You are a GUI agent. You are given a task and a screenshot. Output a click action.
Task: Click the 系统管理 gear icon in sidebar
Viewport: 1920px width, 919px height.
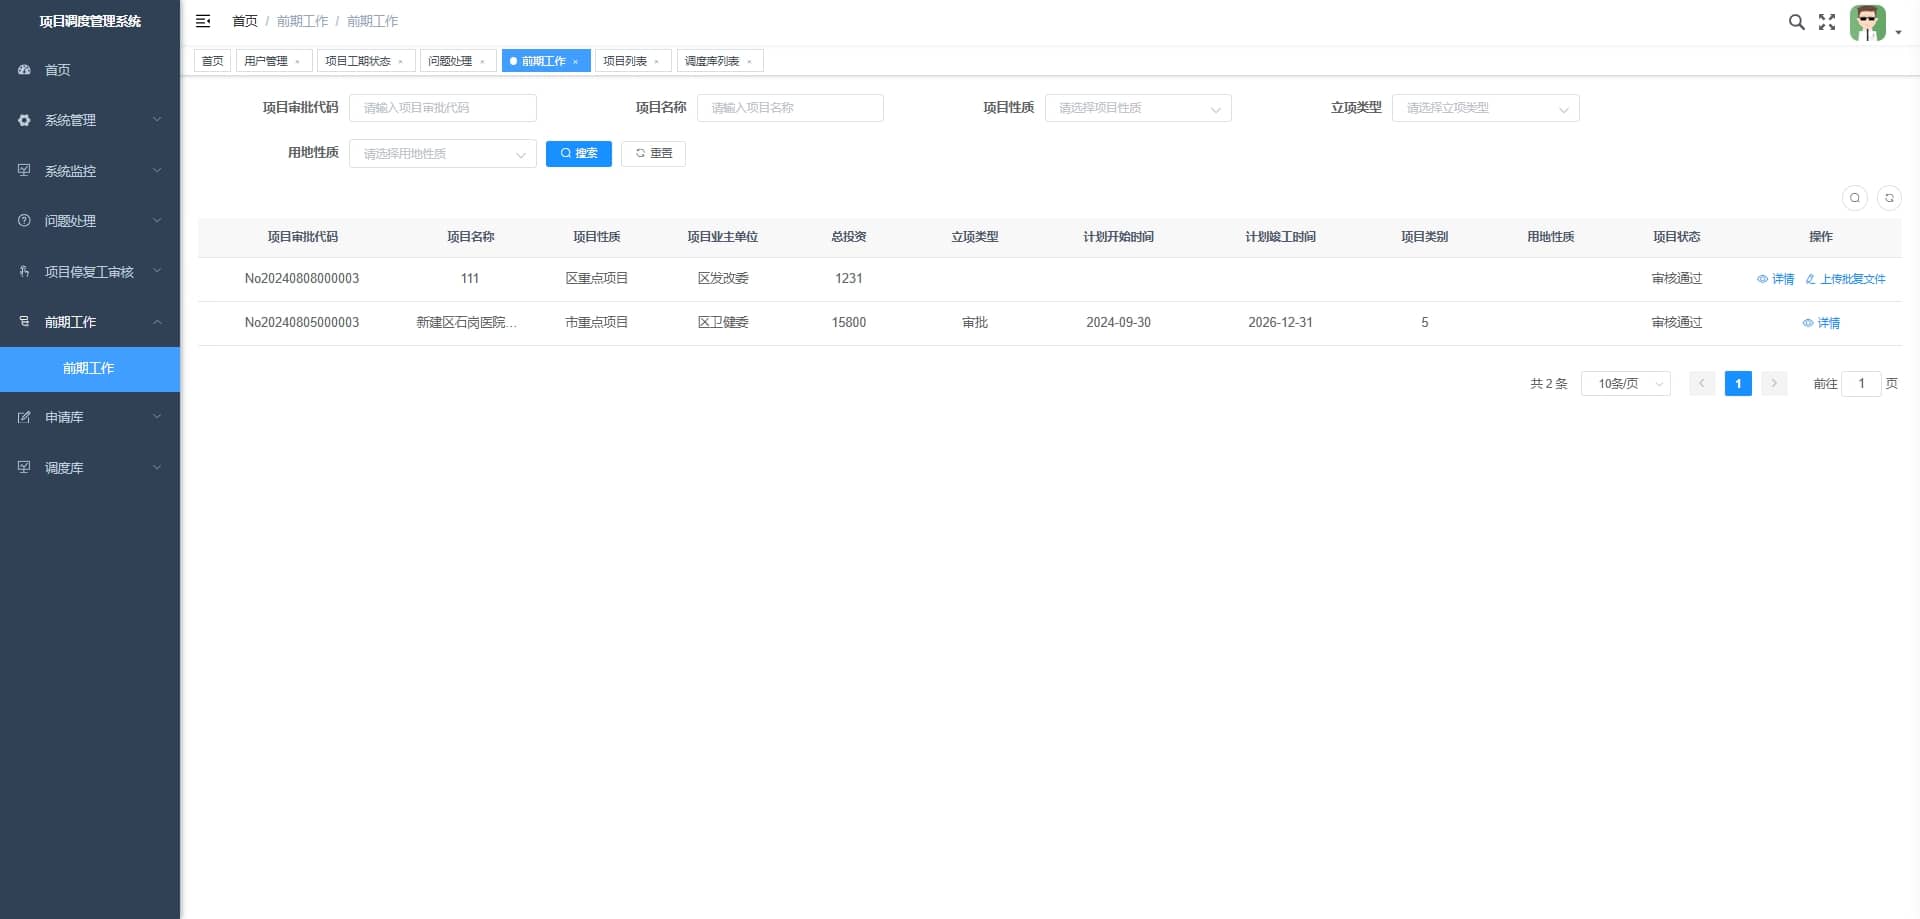(24, 120)
